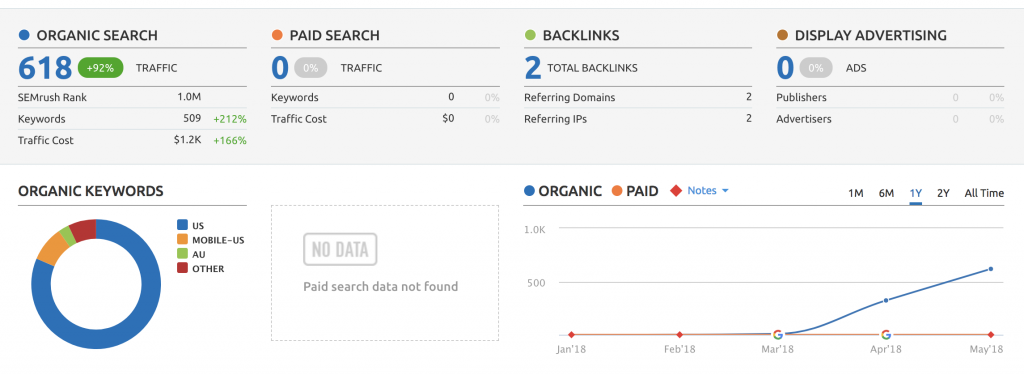
Task: Click the SEMrush Rank value 1.0M
Action: [x=189, y=97]
